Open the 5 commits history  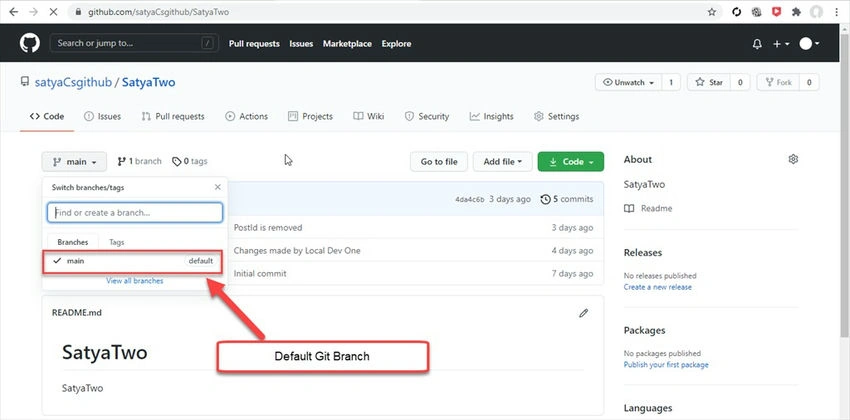567,199
